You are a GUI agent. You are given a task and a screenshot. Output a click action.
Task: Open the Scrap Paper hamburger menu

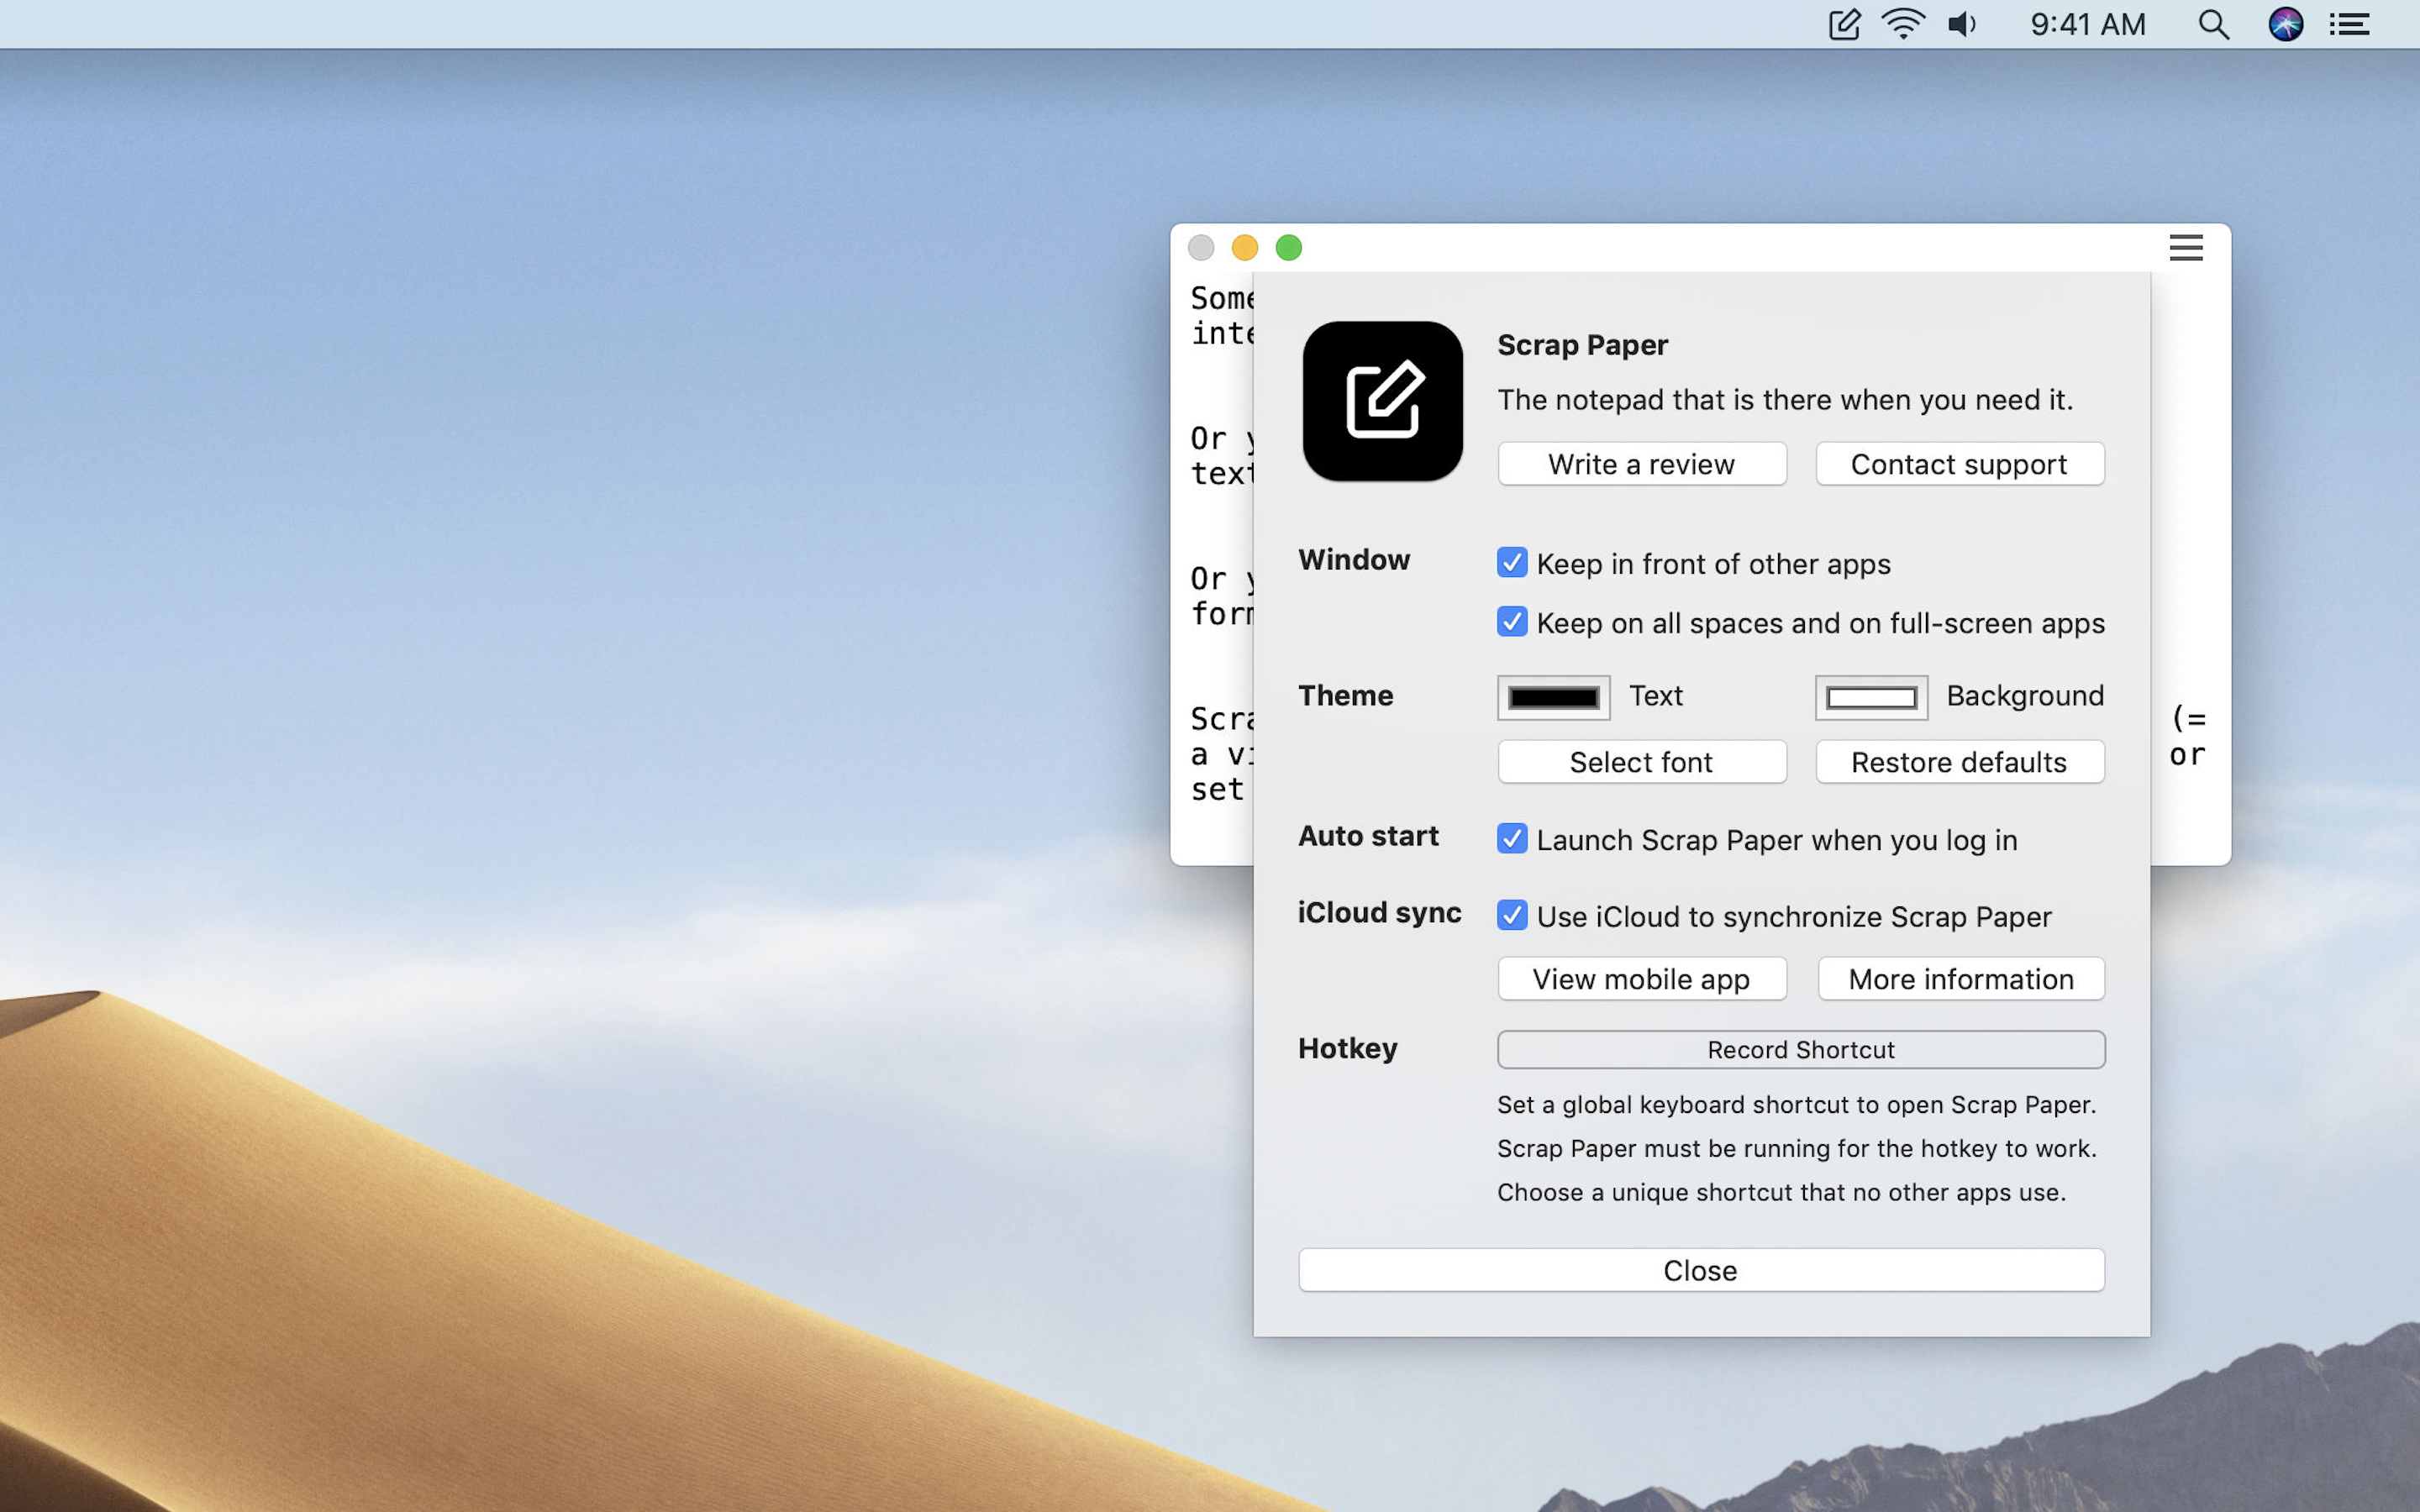tap(2186, 247)
